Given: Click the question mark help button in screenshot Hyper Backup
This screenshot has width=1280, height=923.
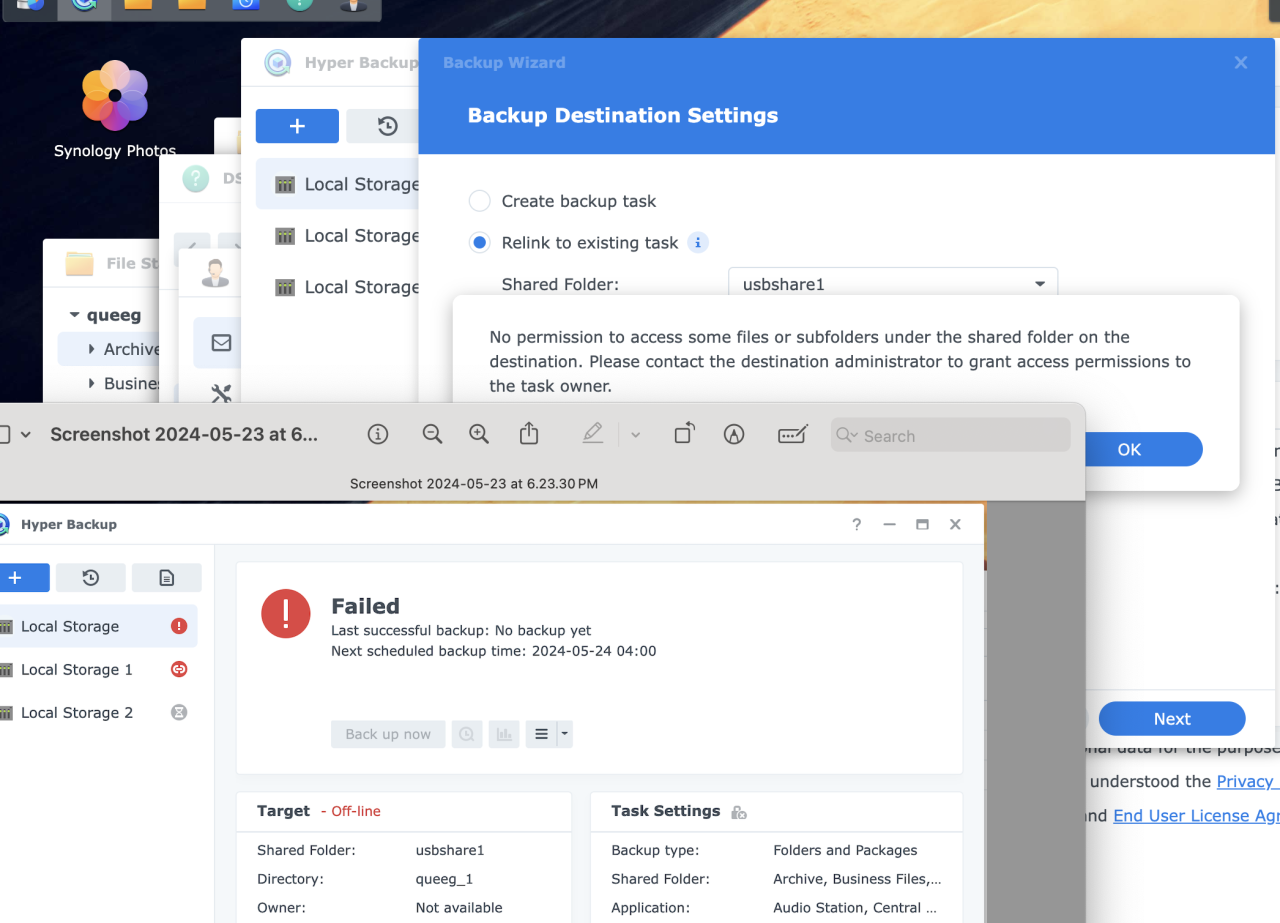Looking at the screenshot, I should pyautogui.click(x=856, y=524).
